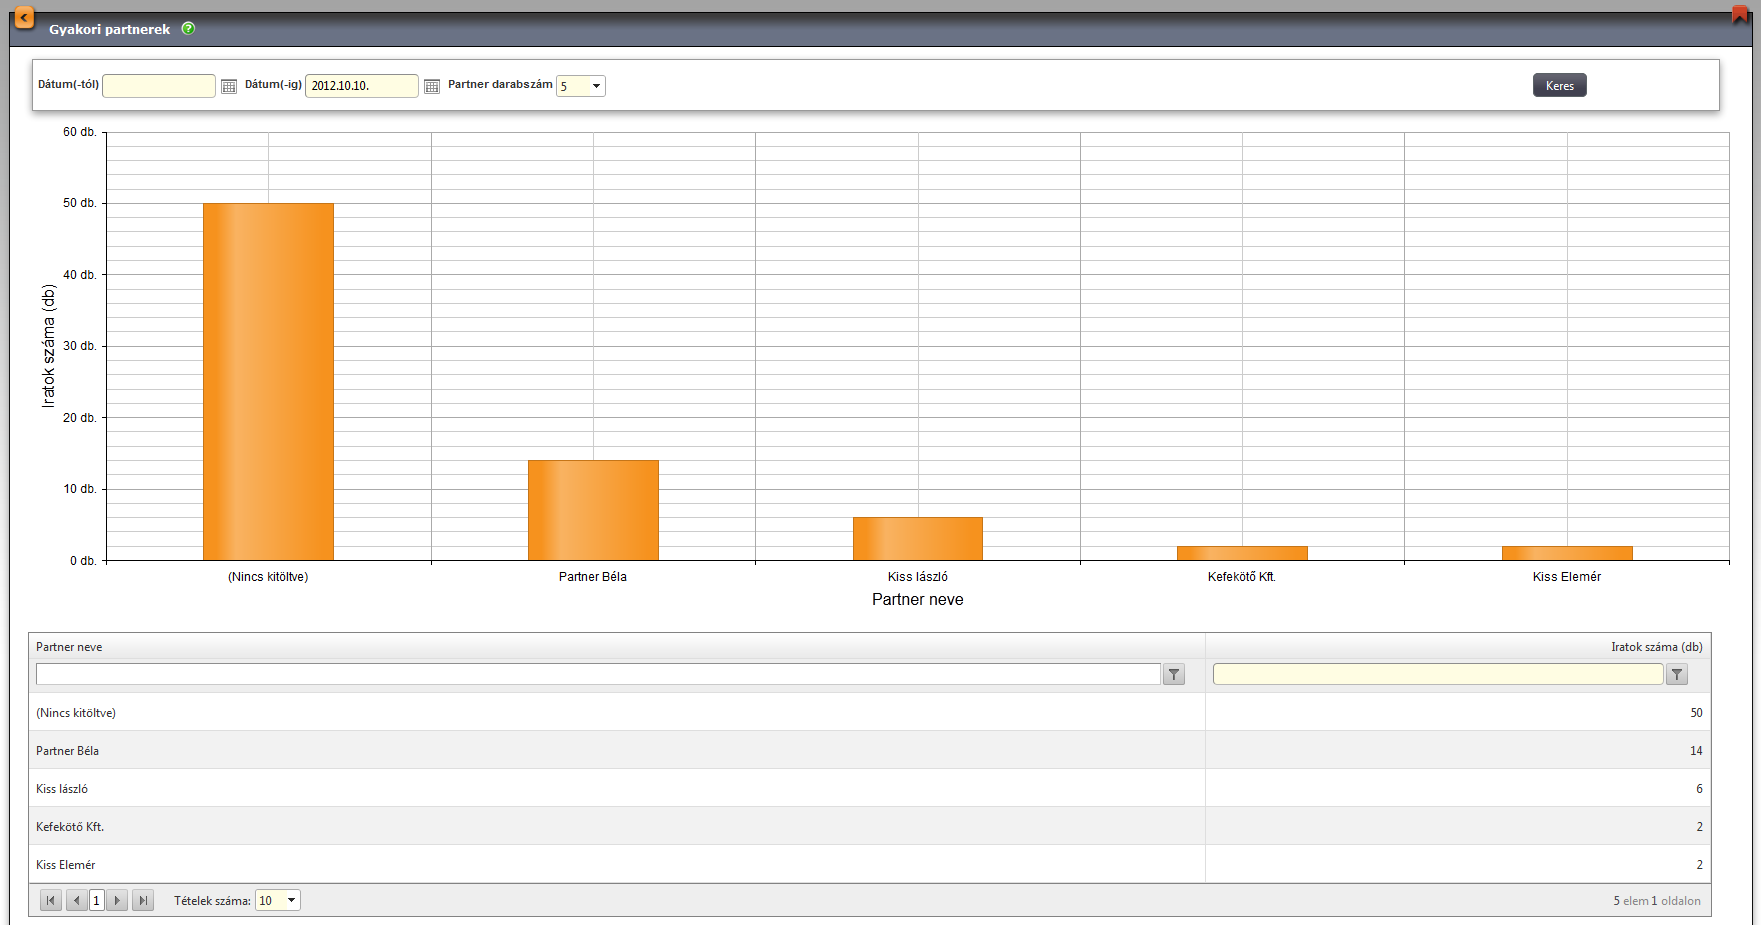
Task: Go to next page of results
Action: (117, 901)
